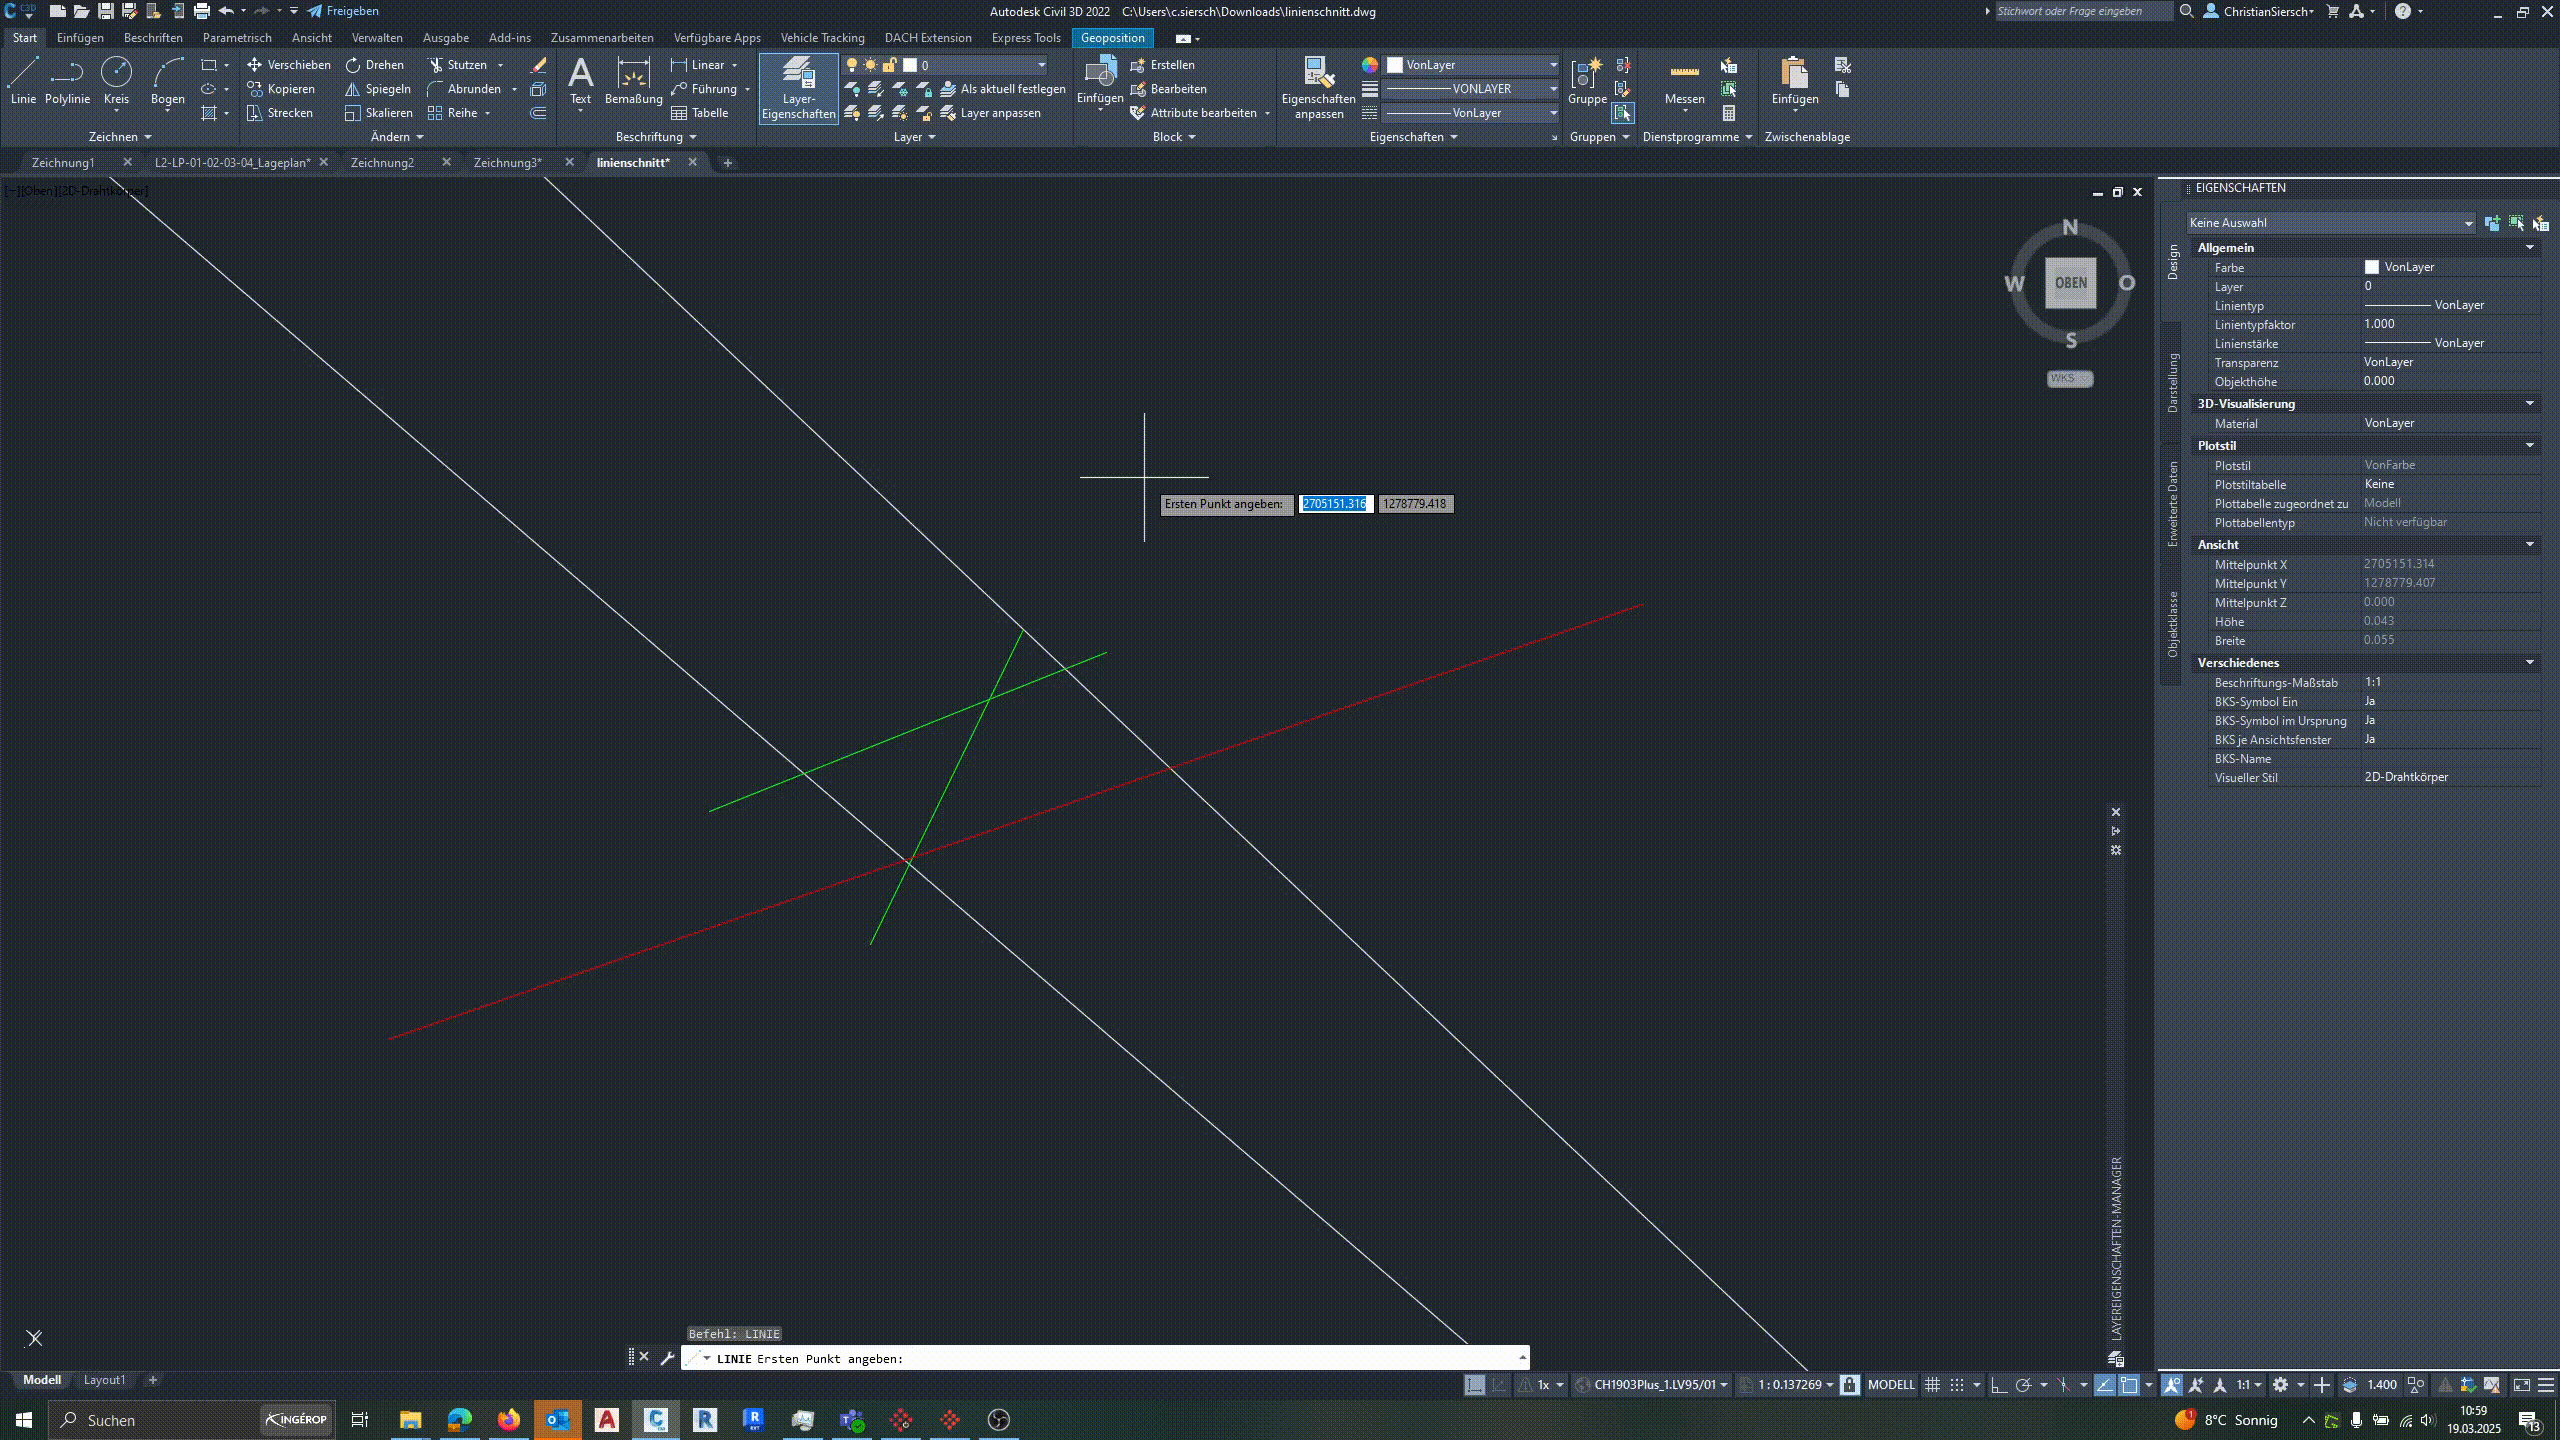
Task: Collapse the Allgemein section
Action: 2530,247
